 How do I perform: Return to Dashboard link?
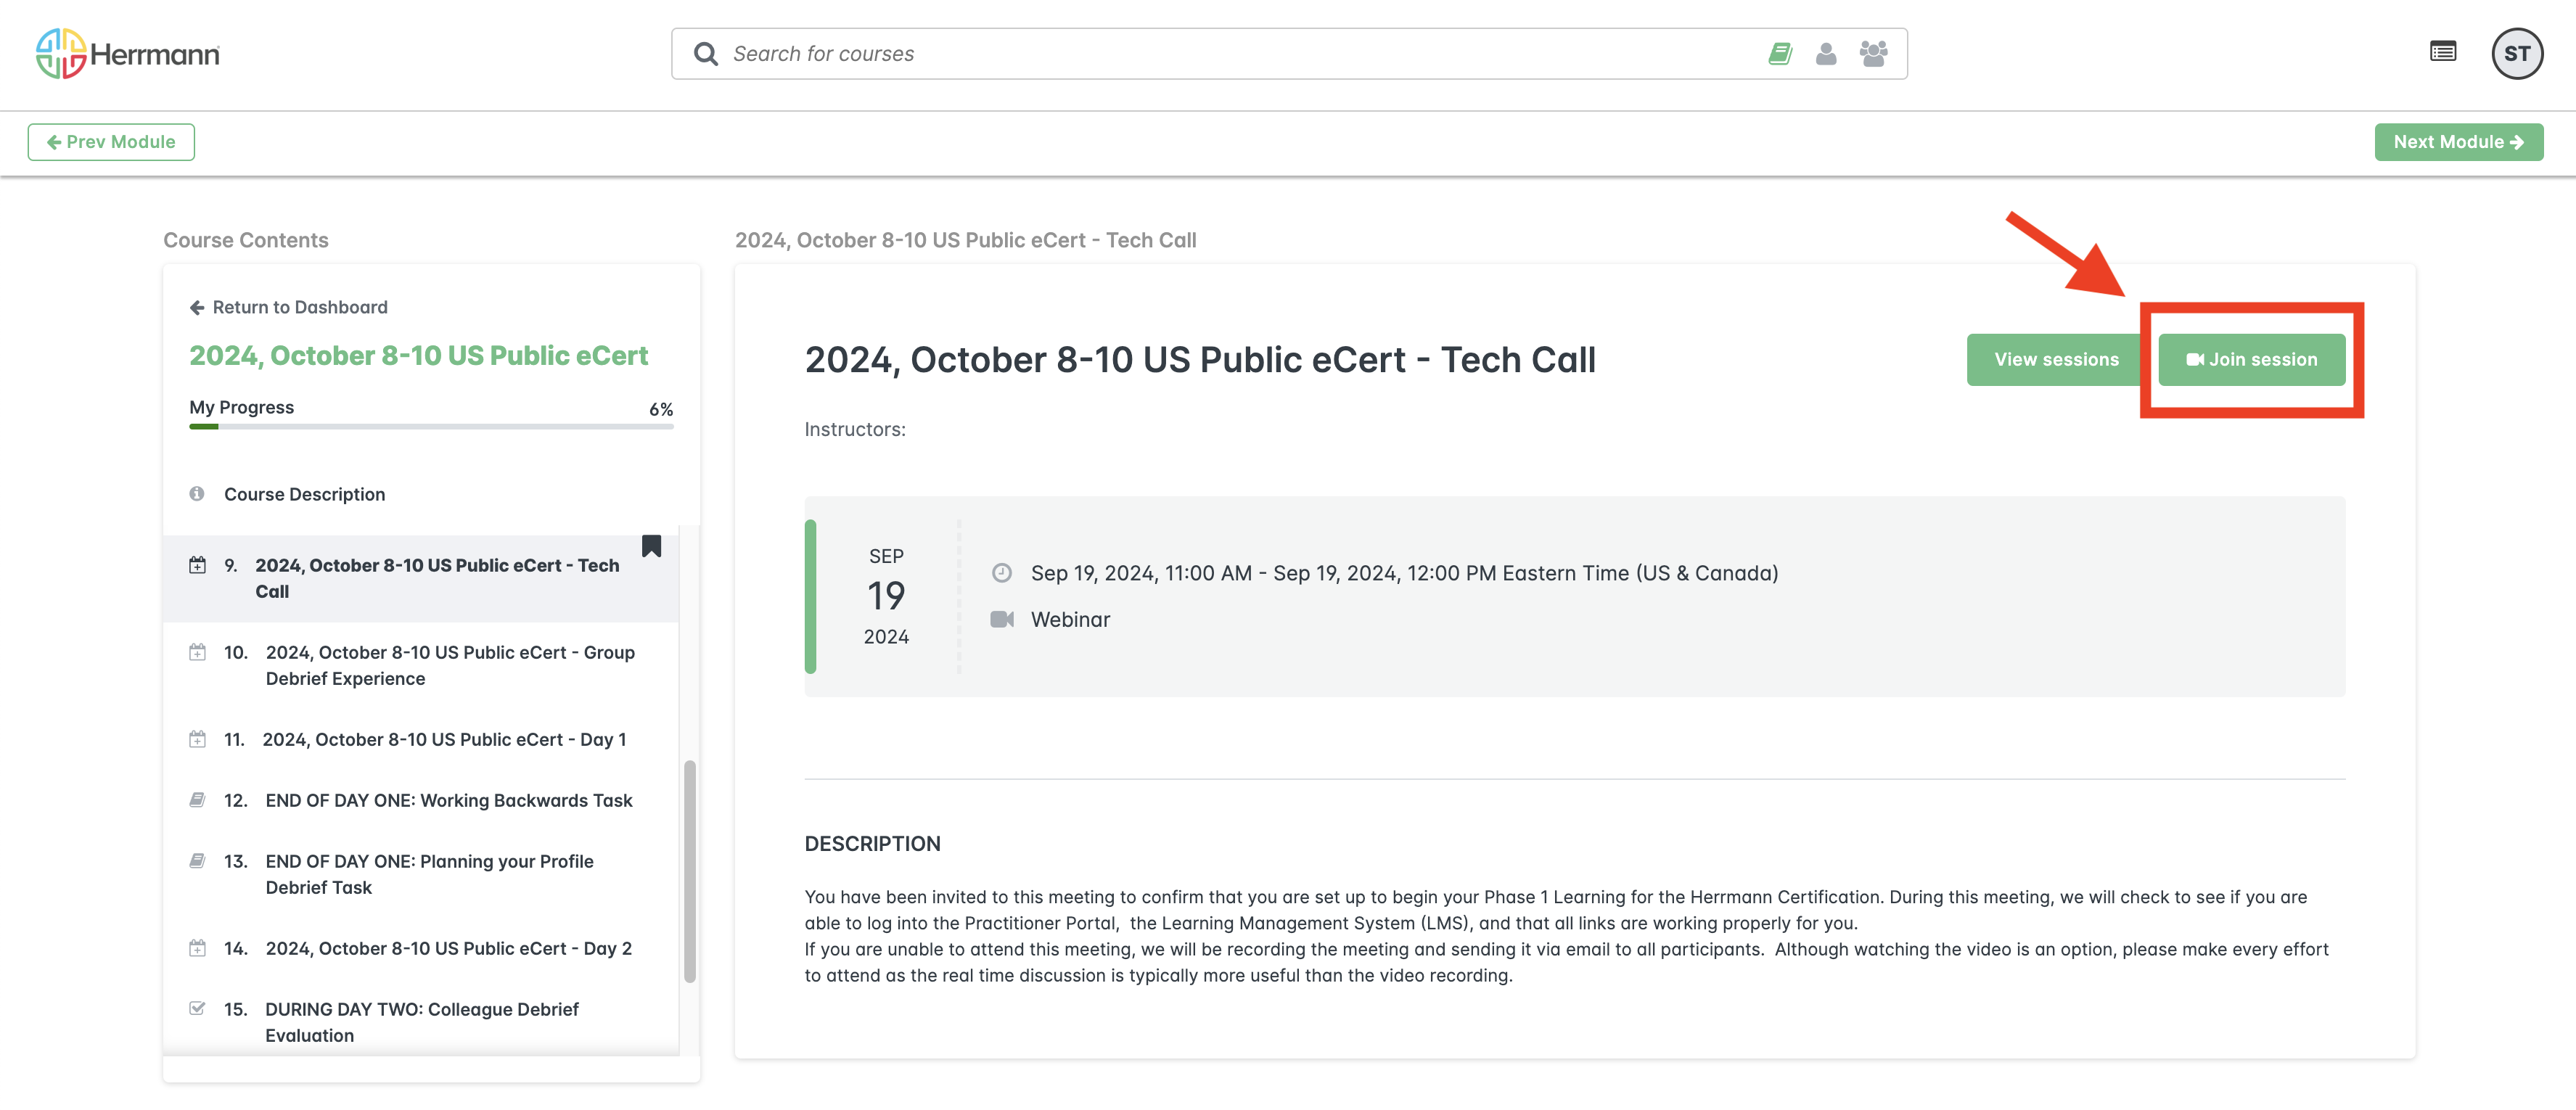[x=300, y=307]
